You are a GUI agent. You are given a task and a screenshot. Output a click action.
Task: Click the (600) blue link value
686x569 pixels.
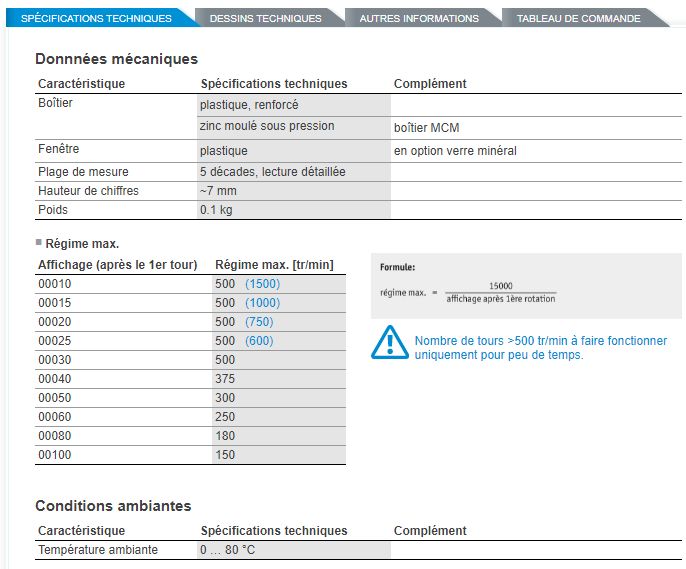pyautogui.click(x=259, y=341)
